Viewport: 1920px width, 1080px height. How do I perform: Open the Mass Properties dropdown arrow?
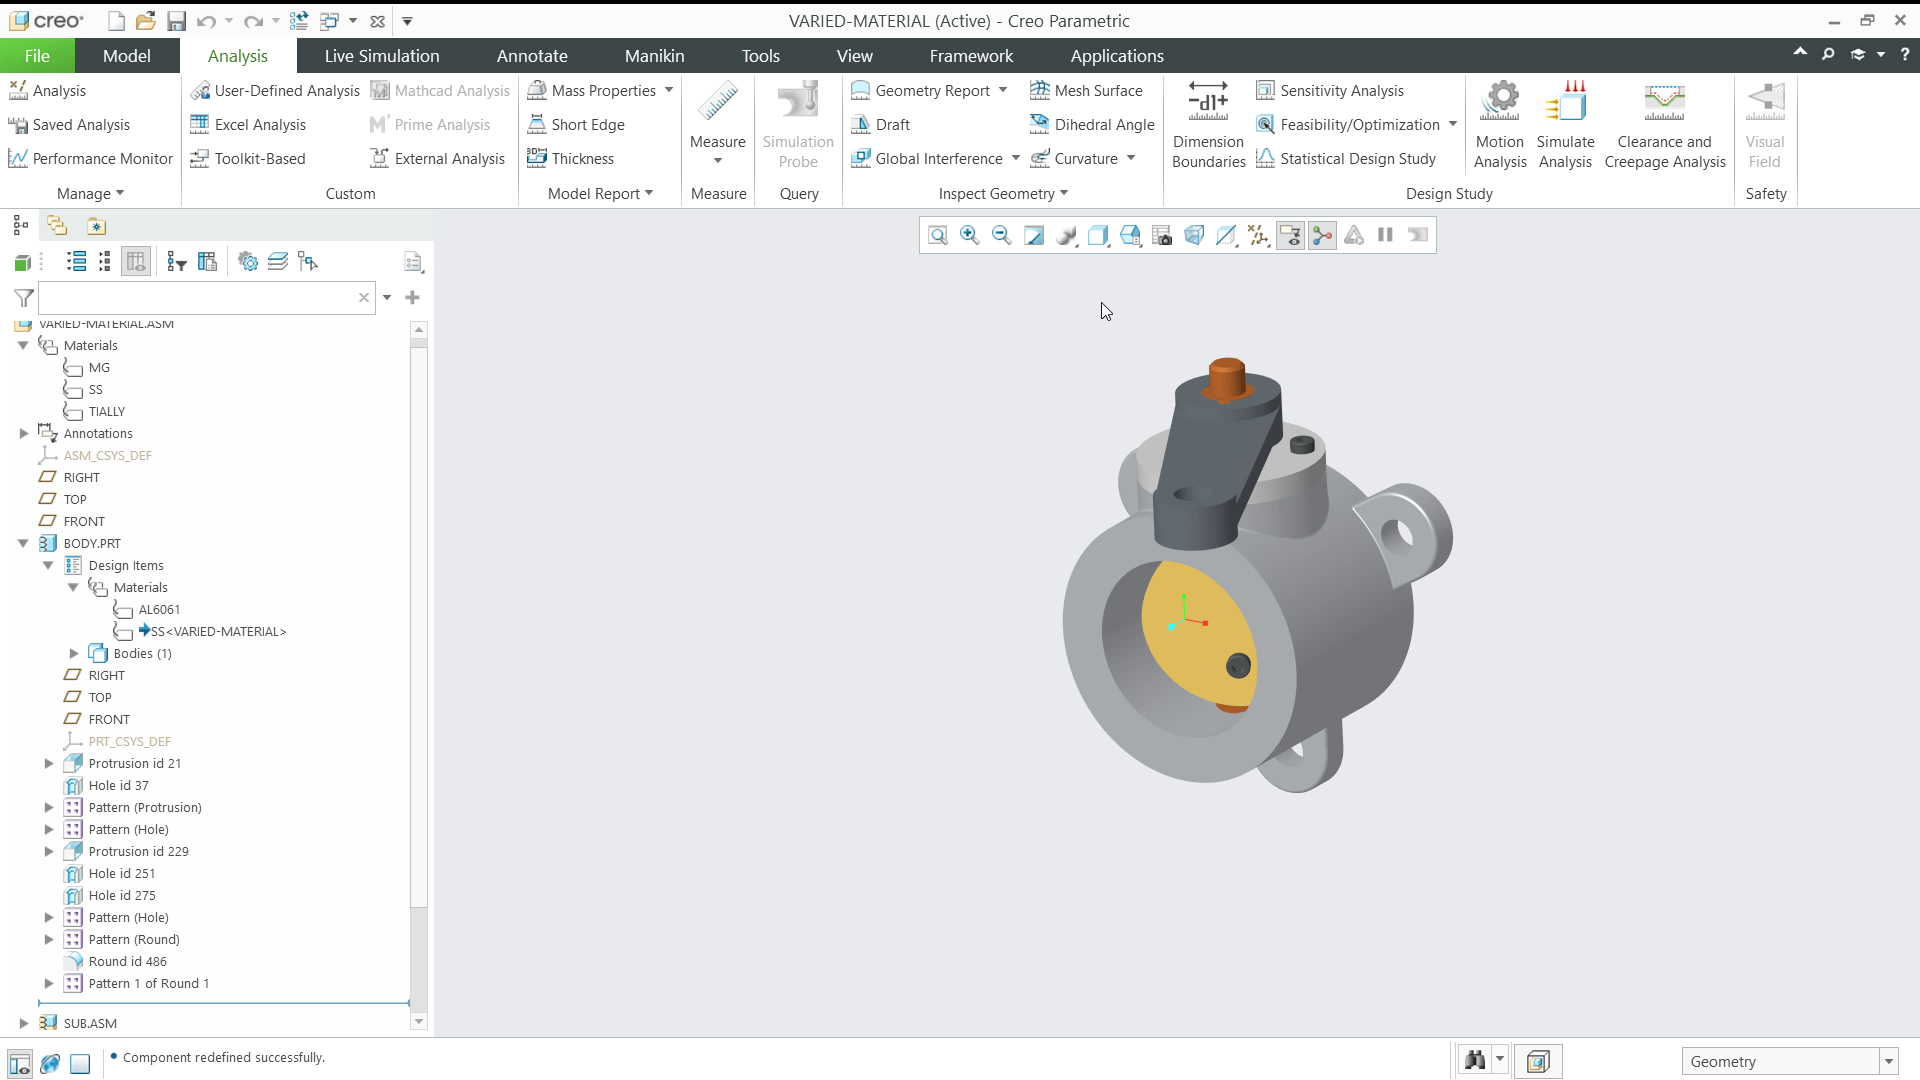point(669,90)
